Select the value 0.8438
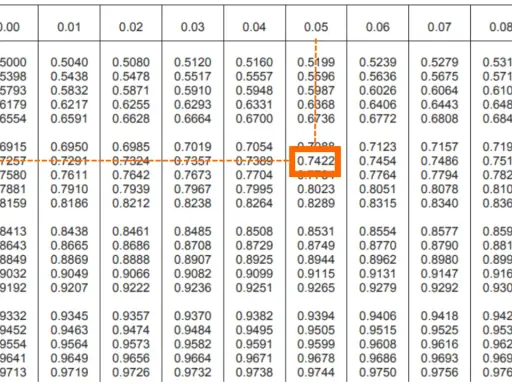 [x=69, y=232]
